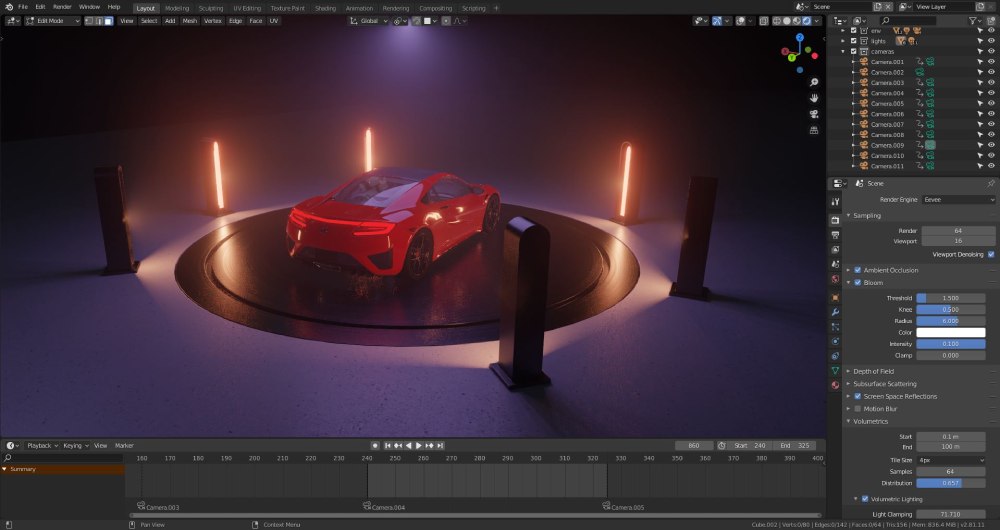Open the Output properties printer icon
The height and width of the screenshot is (530, 1000).
point(835,235)
